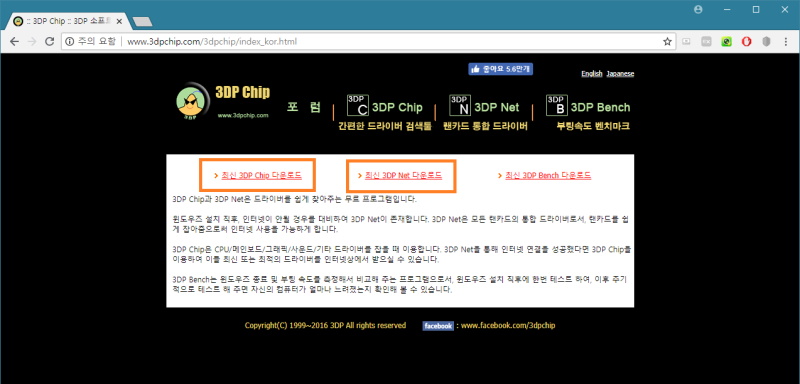Open the www.facebook.com/3dpchip footer link
Image resolution: width=800 pixels, height=384 pixels.
point(508,325)
